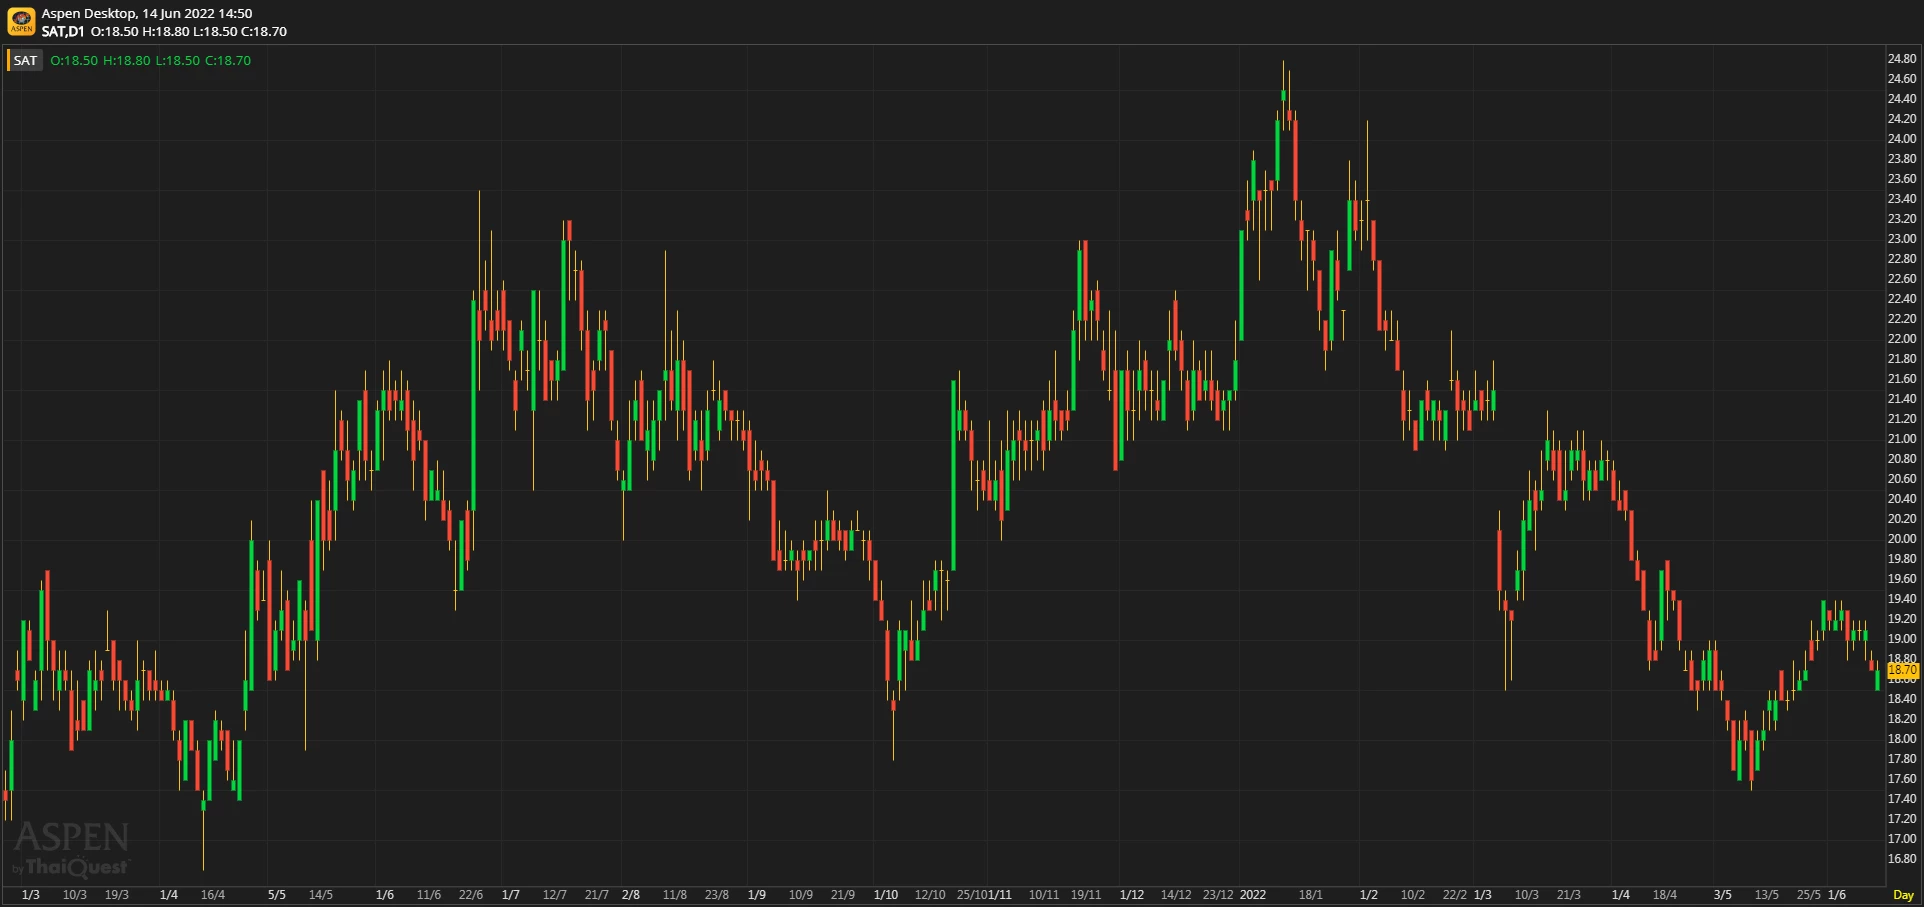1924x907 pixels.
Task: Click the 24.80 price axis label
Action: click(x=1902, y=59)
